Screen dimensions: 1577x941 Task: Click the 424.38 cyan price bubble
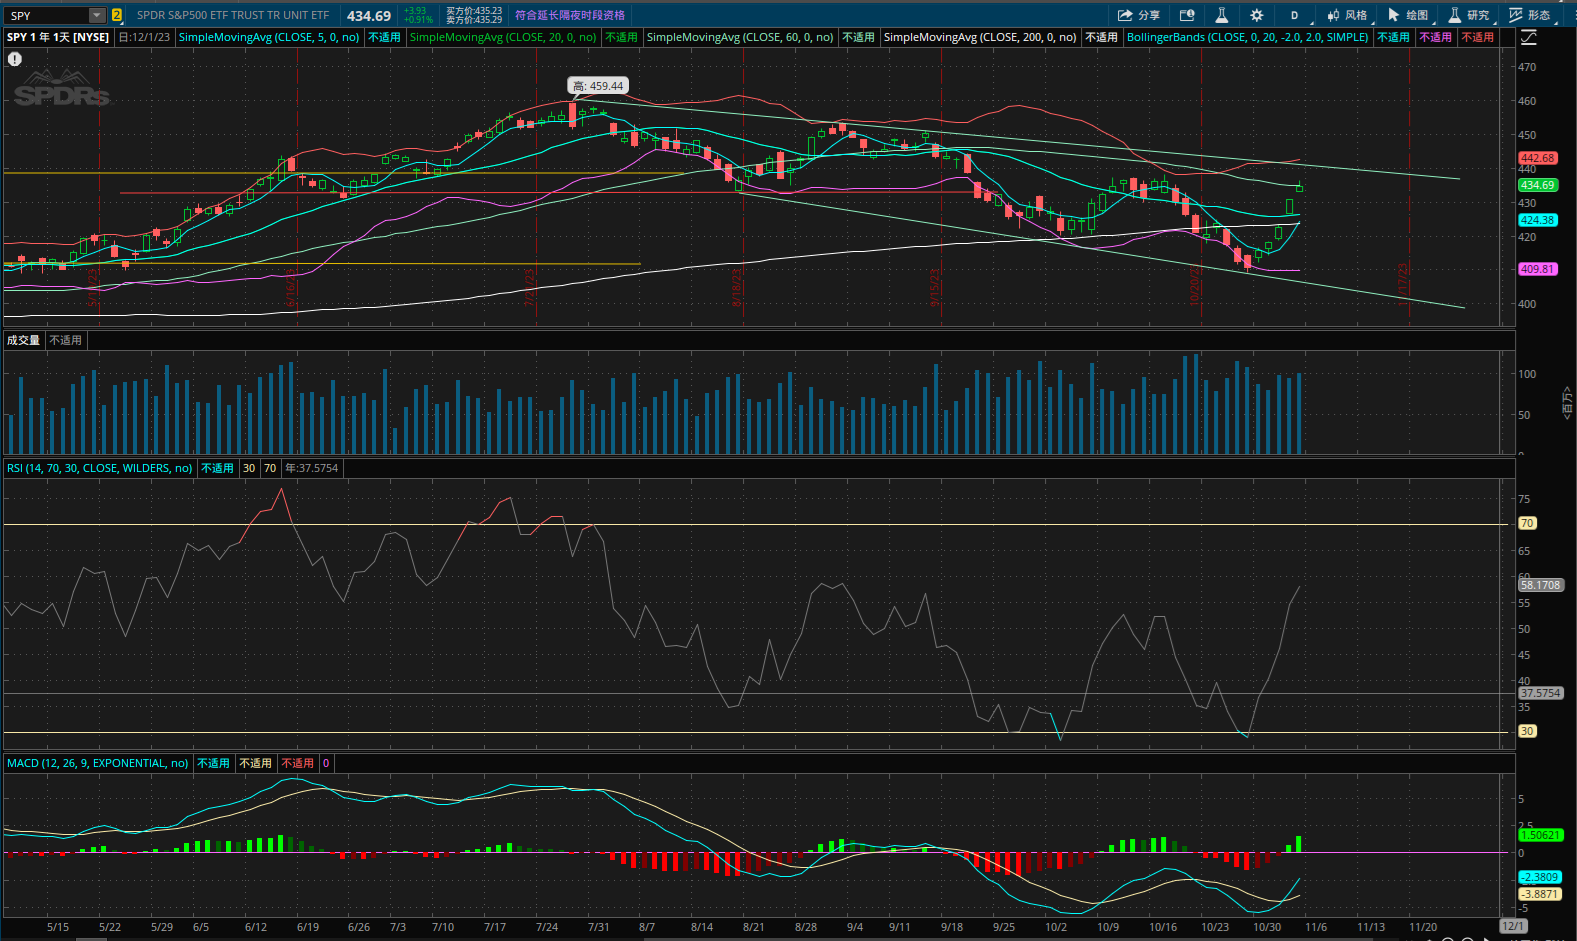pos(1537,220)
